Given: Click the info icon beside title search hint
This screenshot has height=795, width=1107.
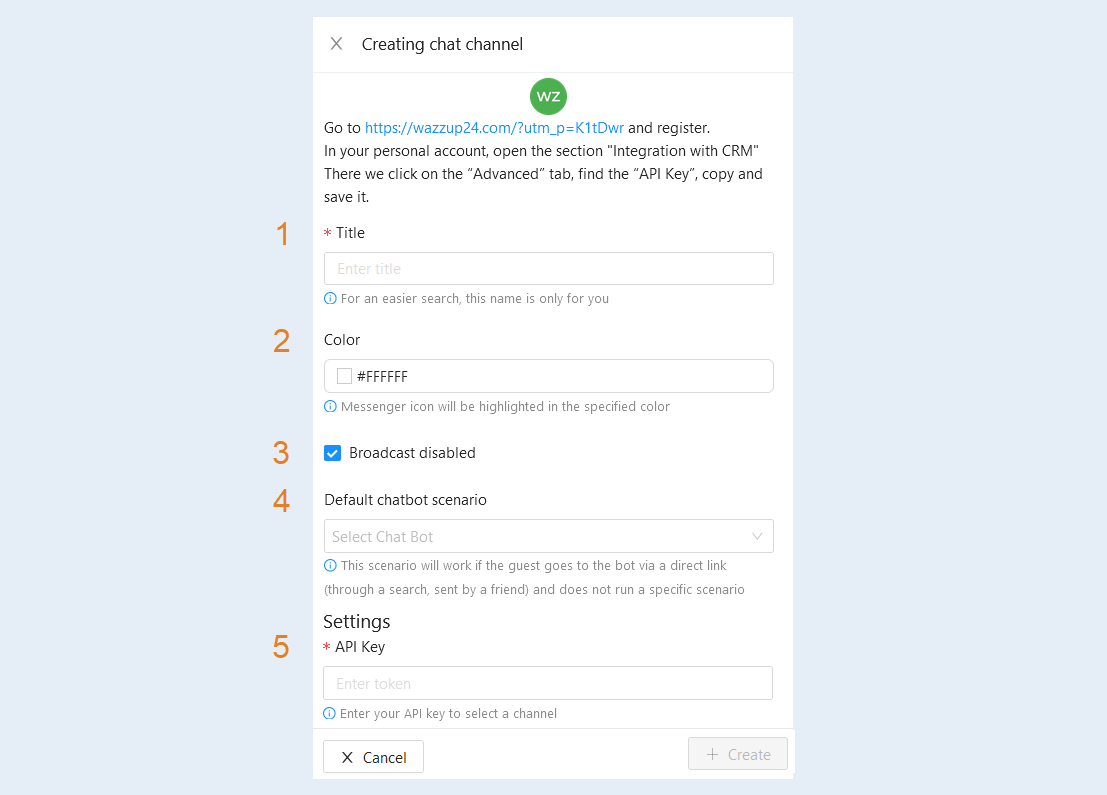Looking at the screenshot, I should [330, 298].
